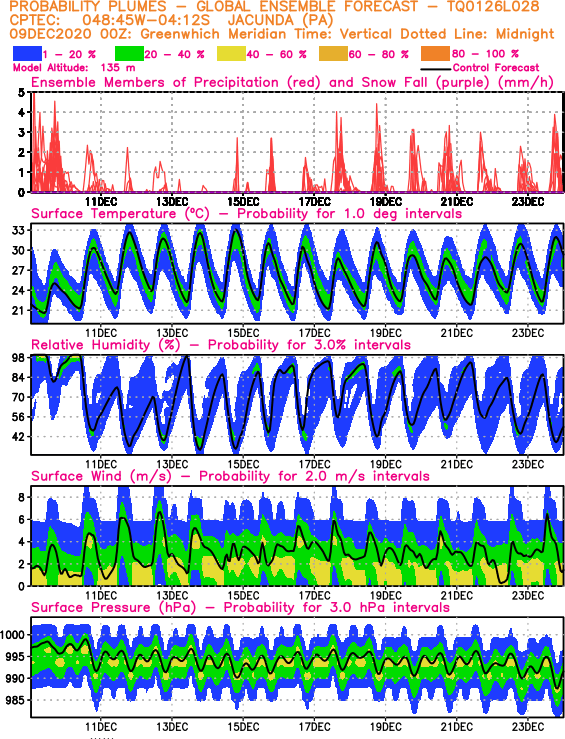Image resolution: width=565 pixels, height=739 pixels.
Task: Click the 33 tick on temperature axis
Action: [18, 230]
